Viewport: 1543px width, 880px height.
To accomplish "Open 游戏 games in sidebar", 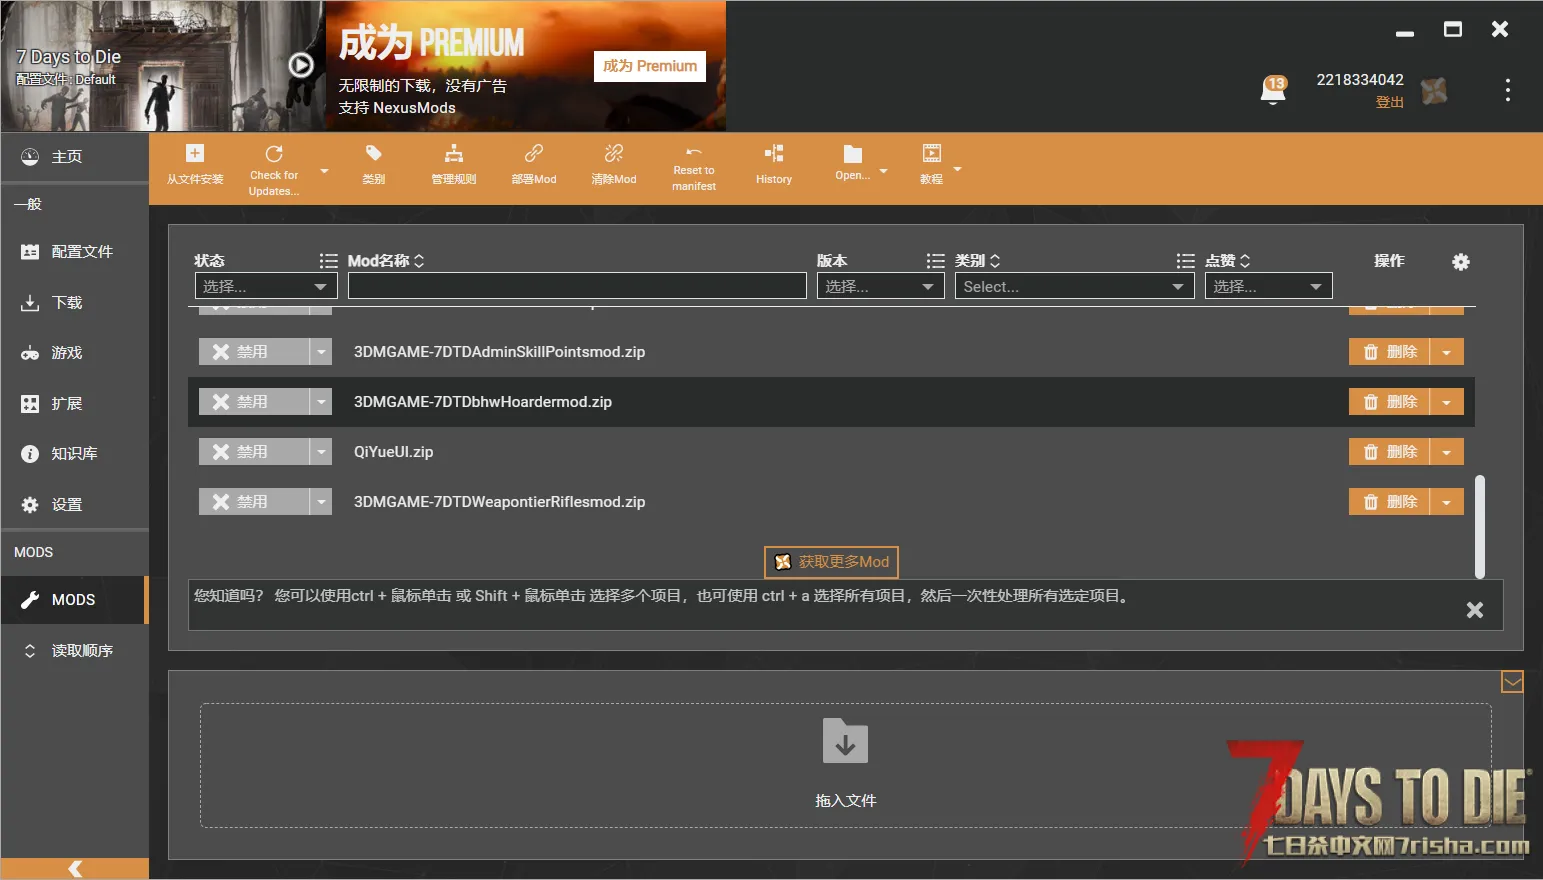I will [x=75, y=353].
